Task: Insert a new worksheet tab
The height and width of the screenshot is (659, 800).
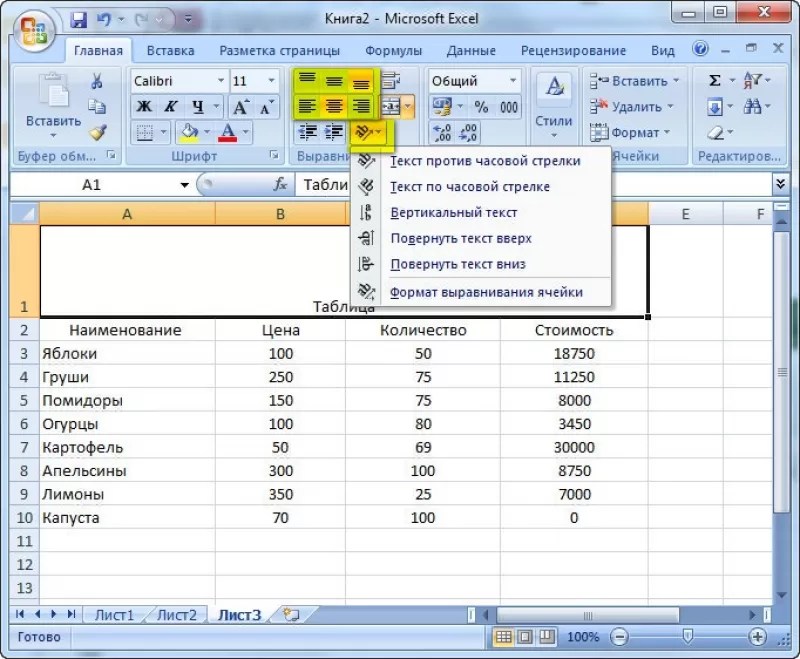Action: point(291,615)
